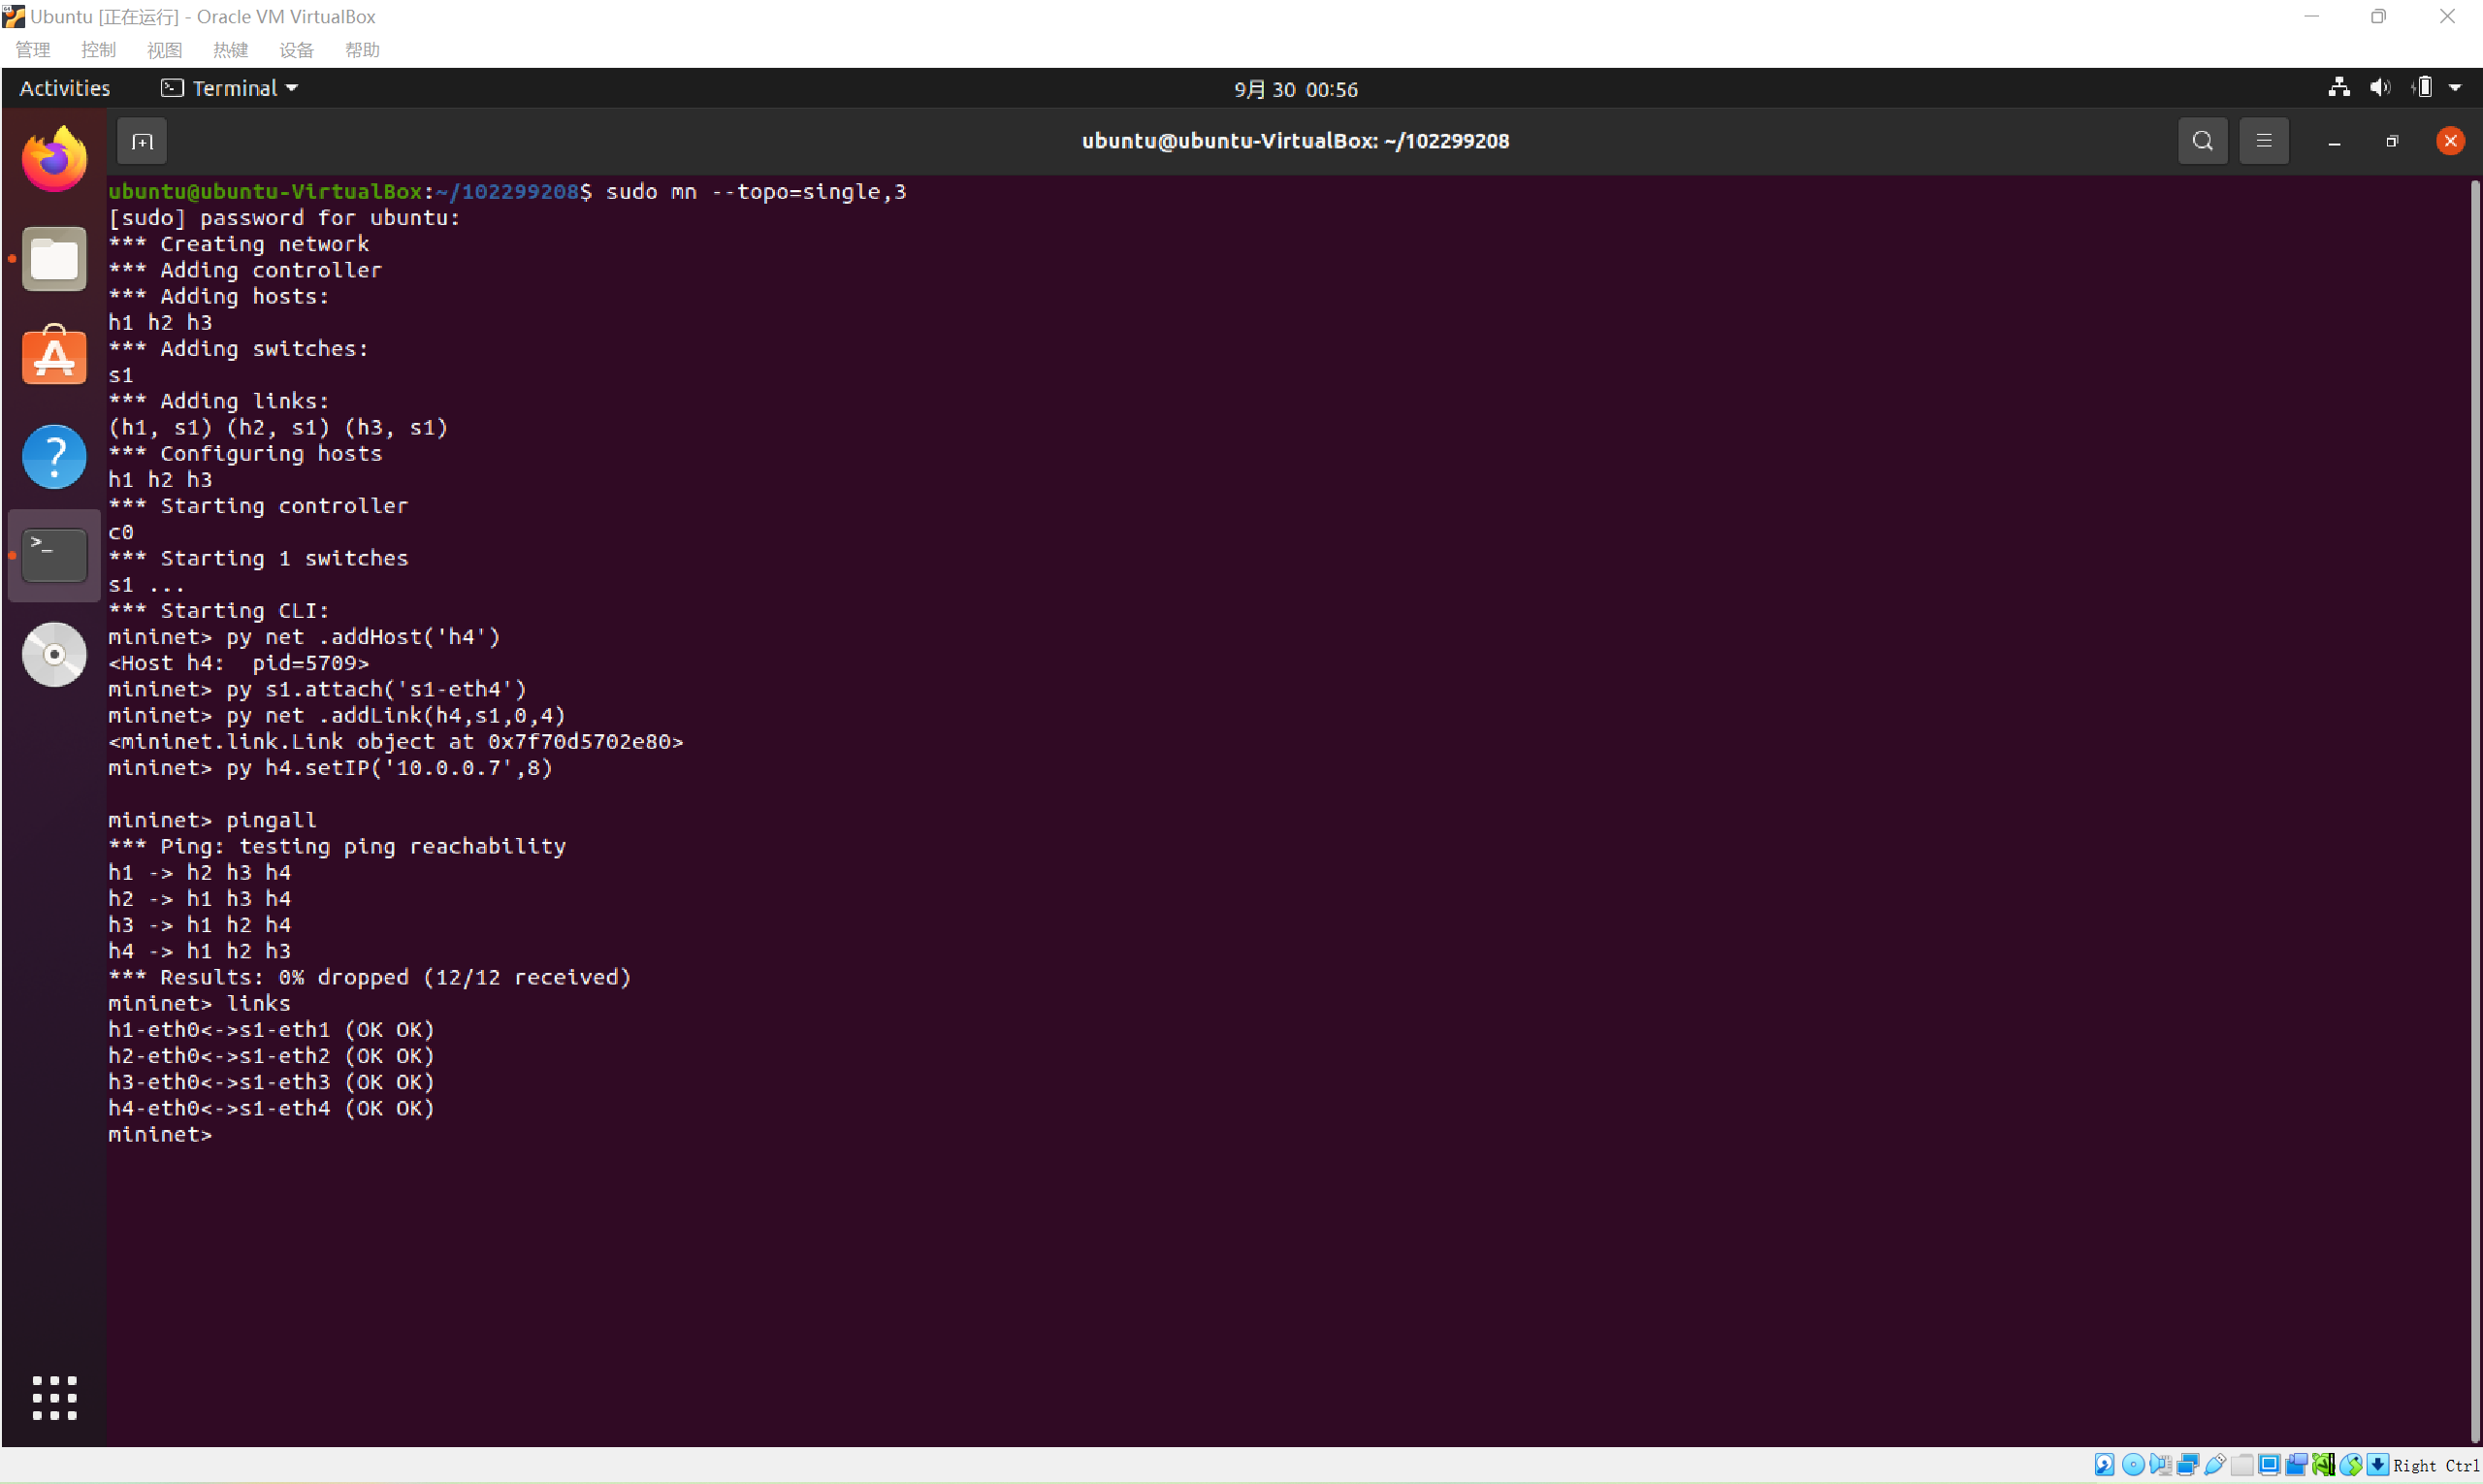Show Applications grid
This screenshot has width=2483, height=1484.
pos(54,1397)
